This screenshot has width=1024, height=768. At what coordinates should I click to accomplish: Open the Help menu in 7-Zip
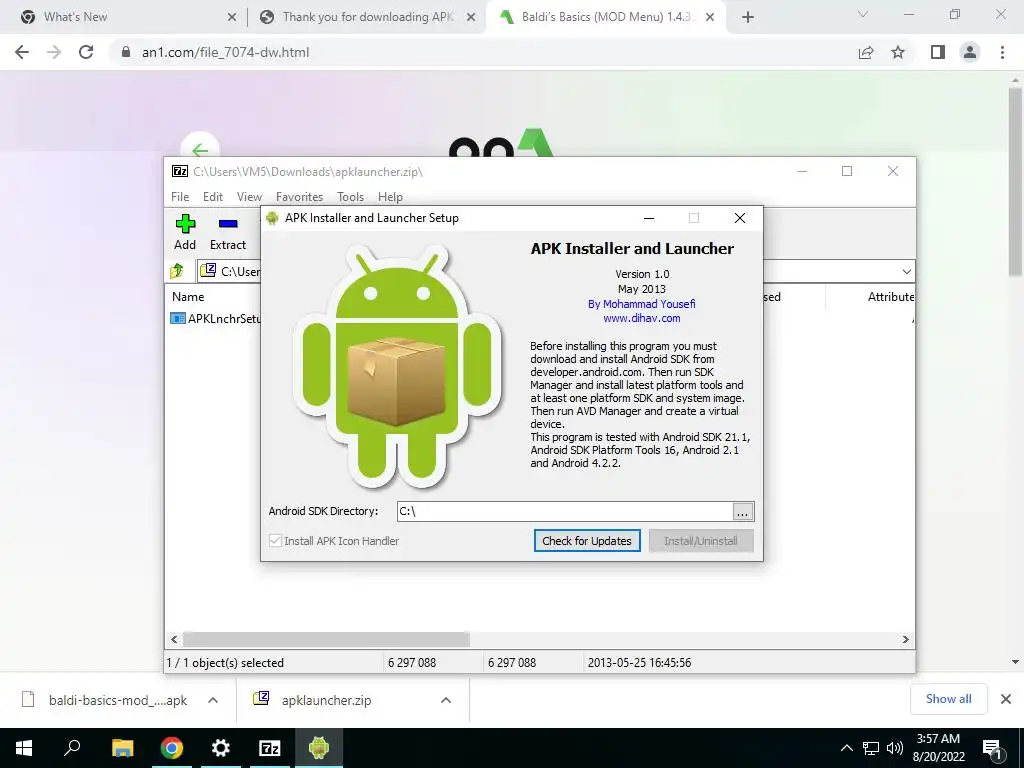point(390,197)
